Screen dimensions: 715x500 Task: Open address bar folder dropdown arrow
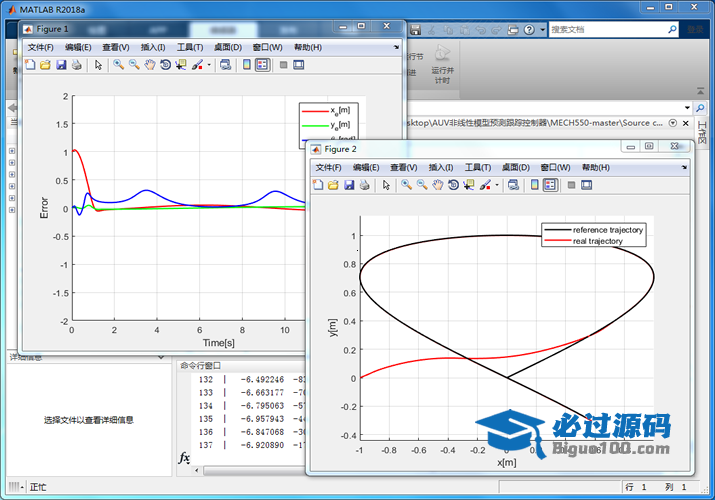pos(687,108)
